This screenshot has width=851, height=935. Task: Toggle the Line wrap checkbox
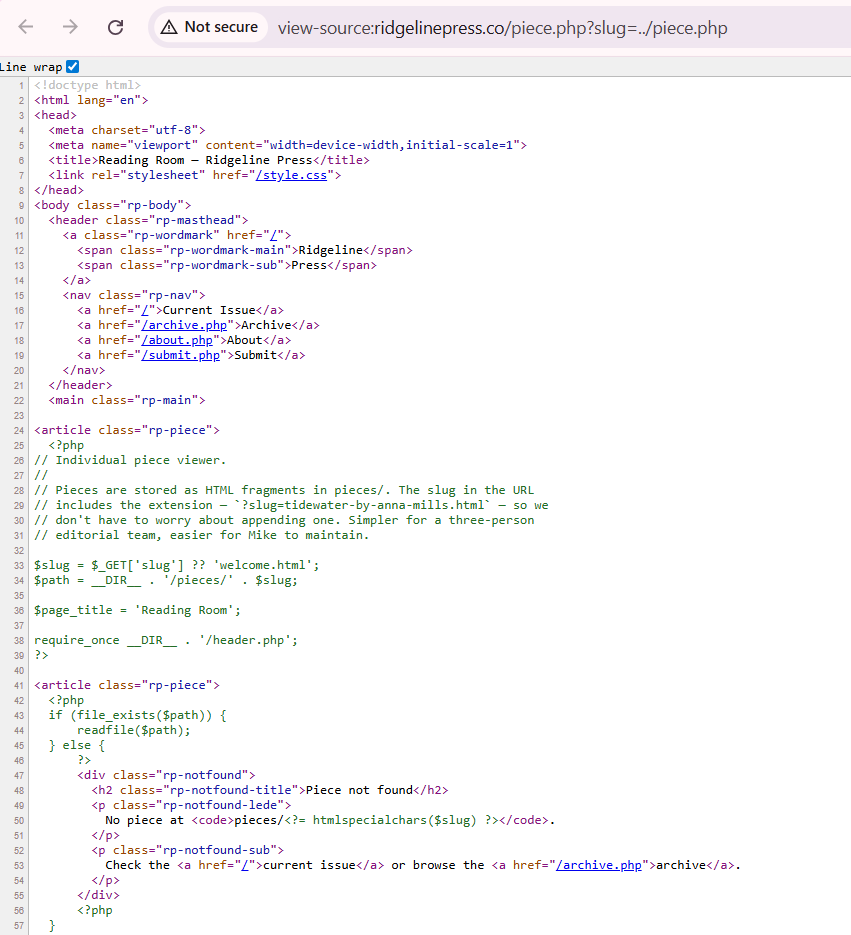[x=72, y=67]
